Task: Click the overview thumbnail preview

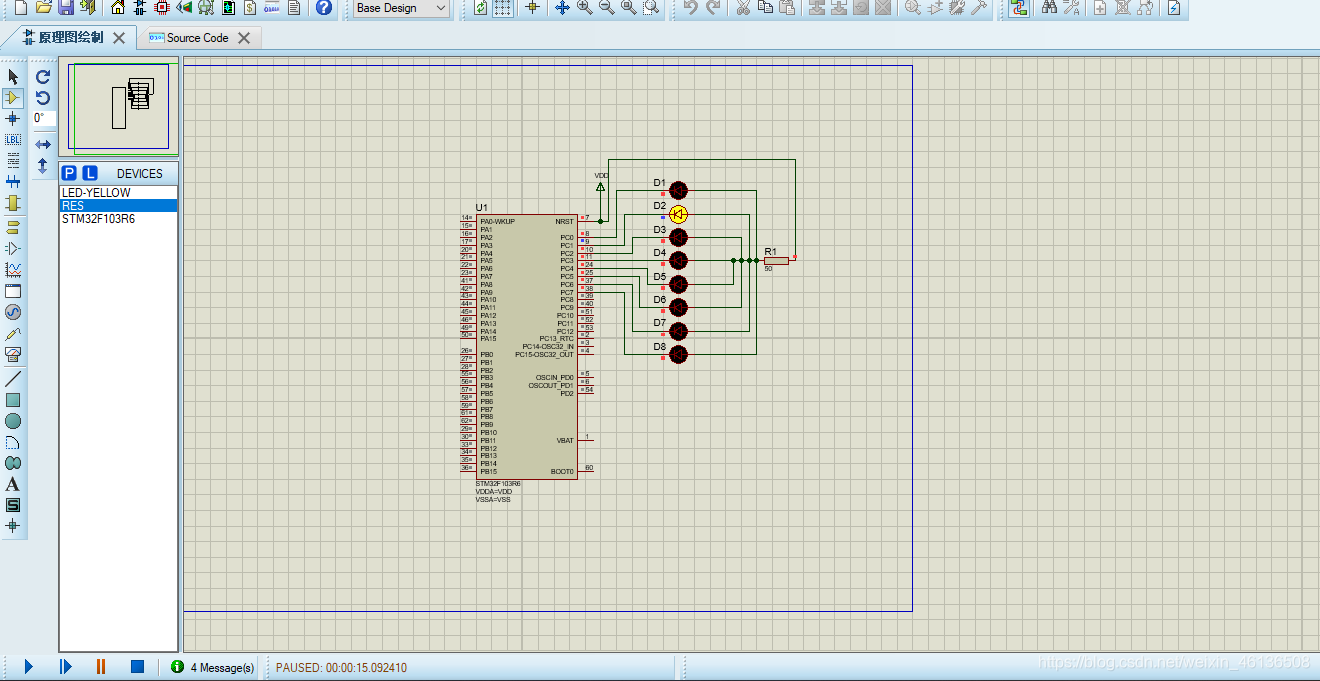Action: (118, 106)
